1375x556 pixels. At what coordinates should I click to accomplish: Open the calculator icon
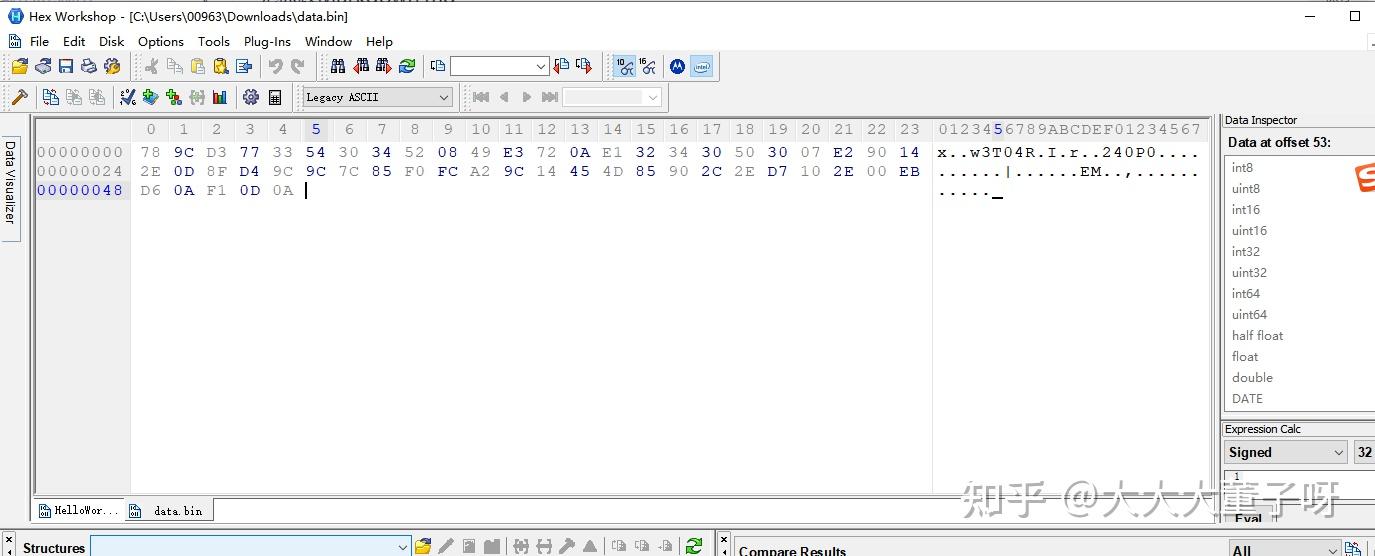click(x=275, y=97)
